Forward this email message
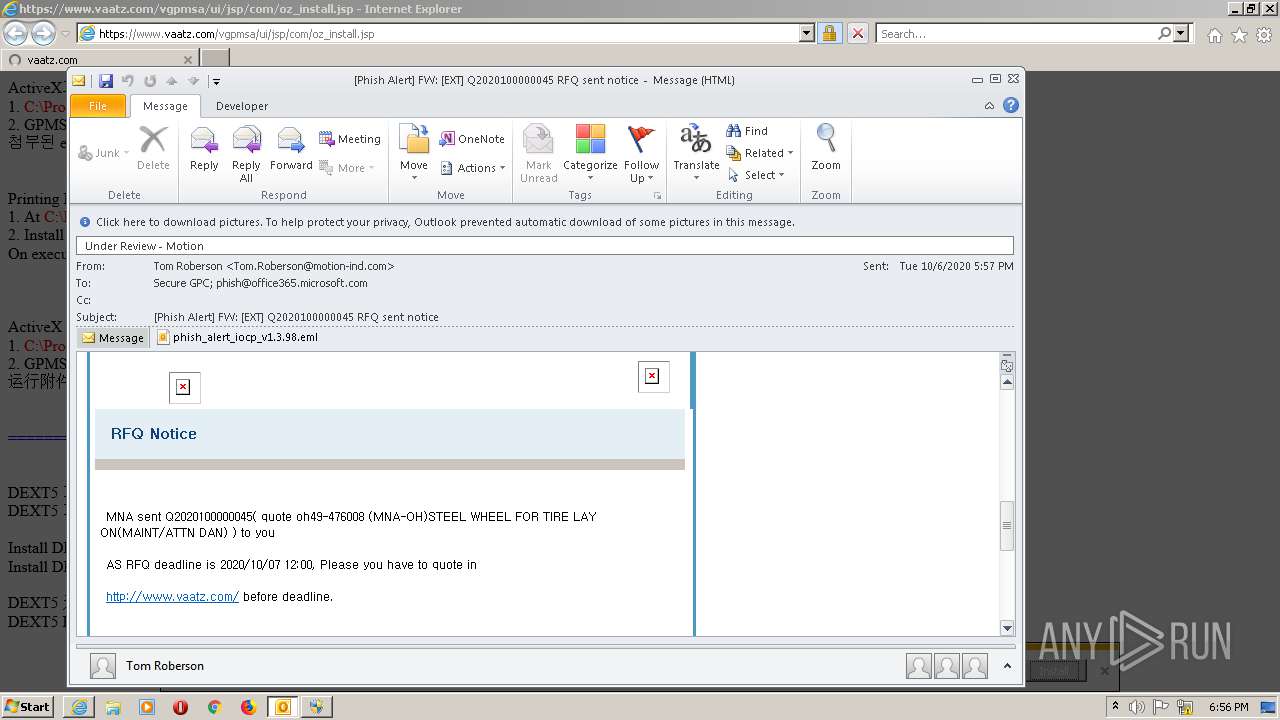 click(291, 150)
